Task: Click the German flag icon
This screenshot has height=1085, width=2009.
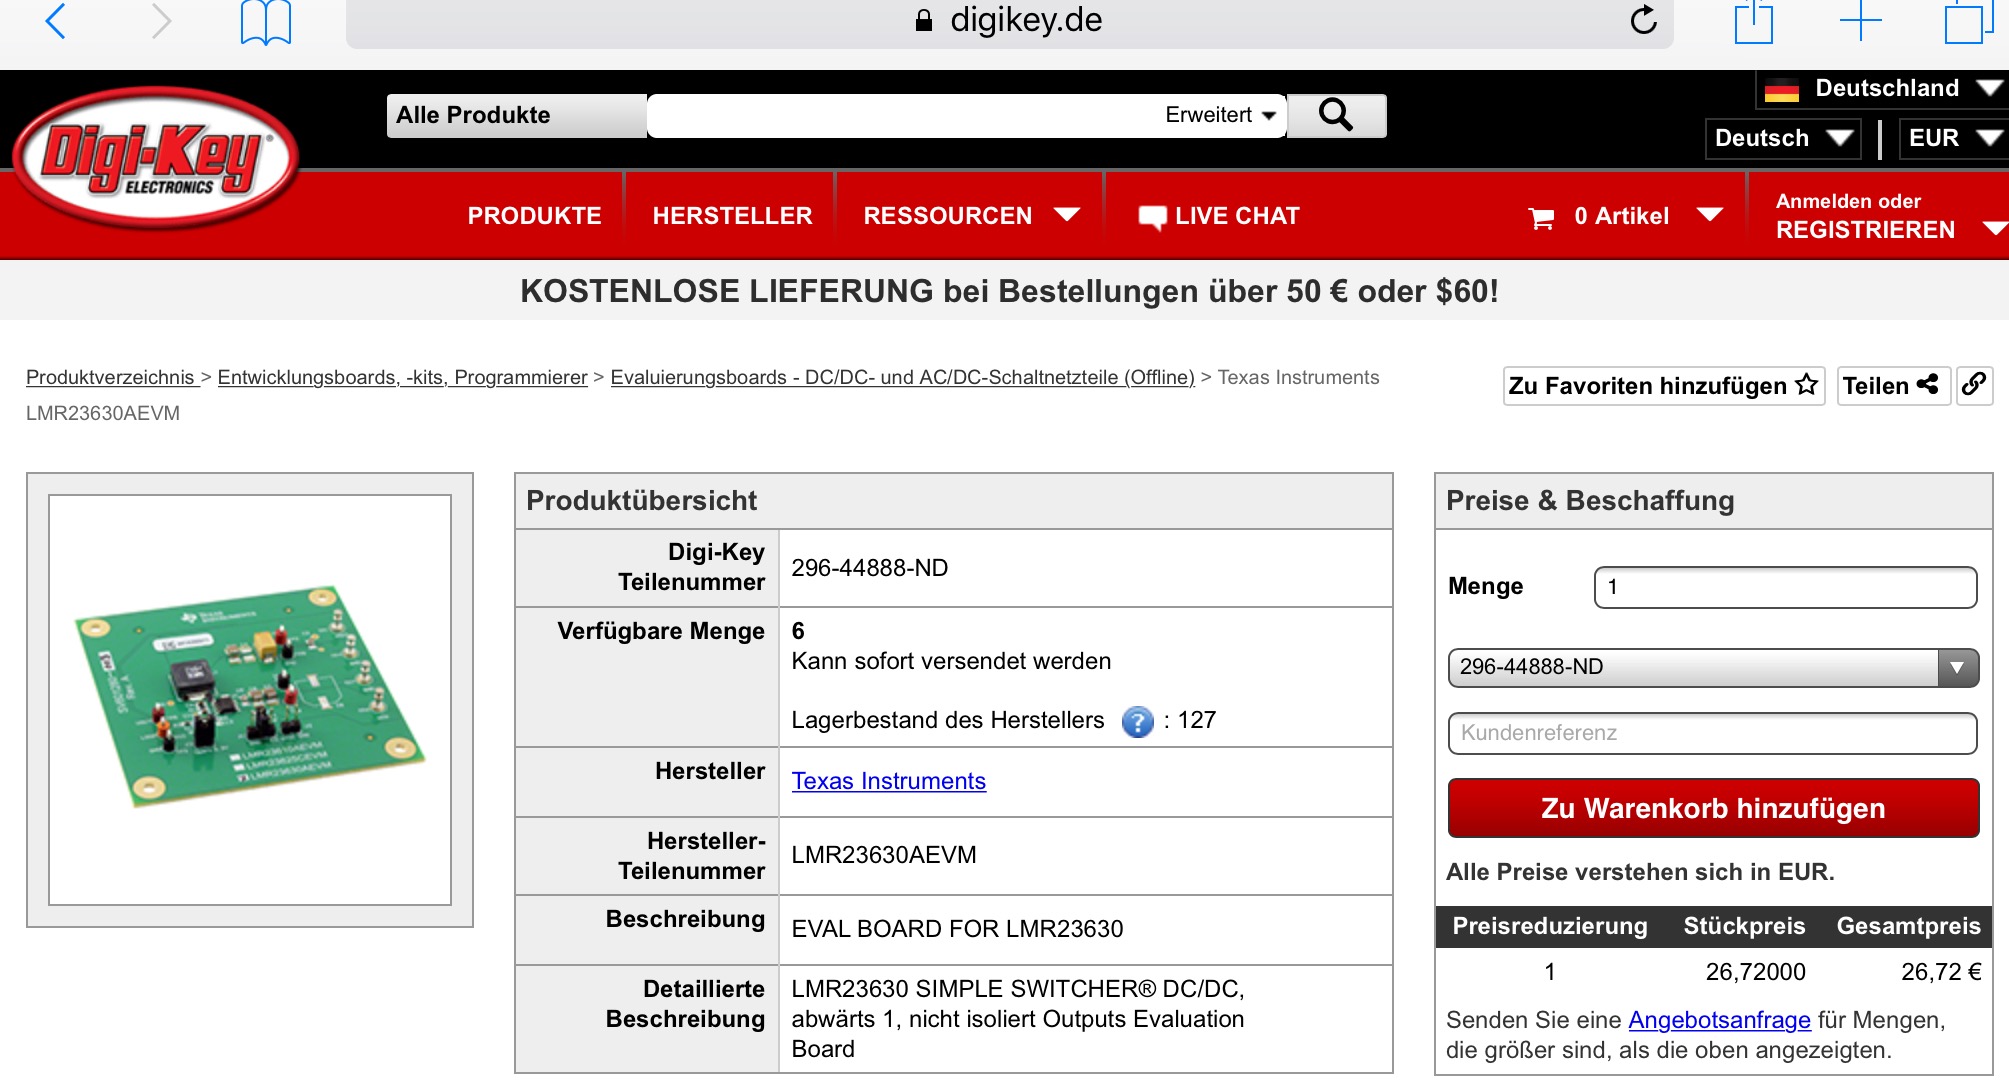Action: 1781,90
